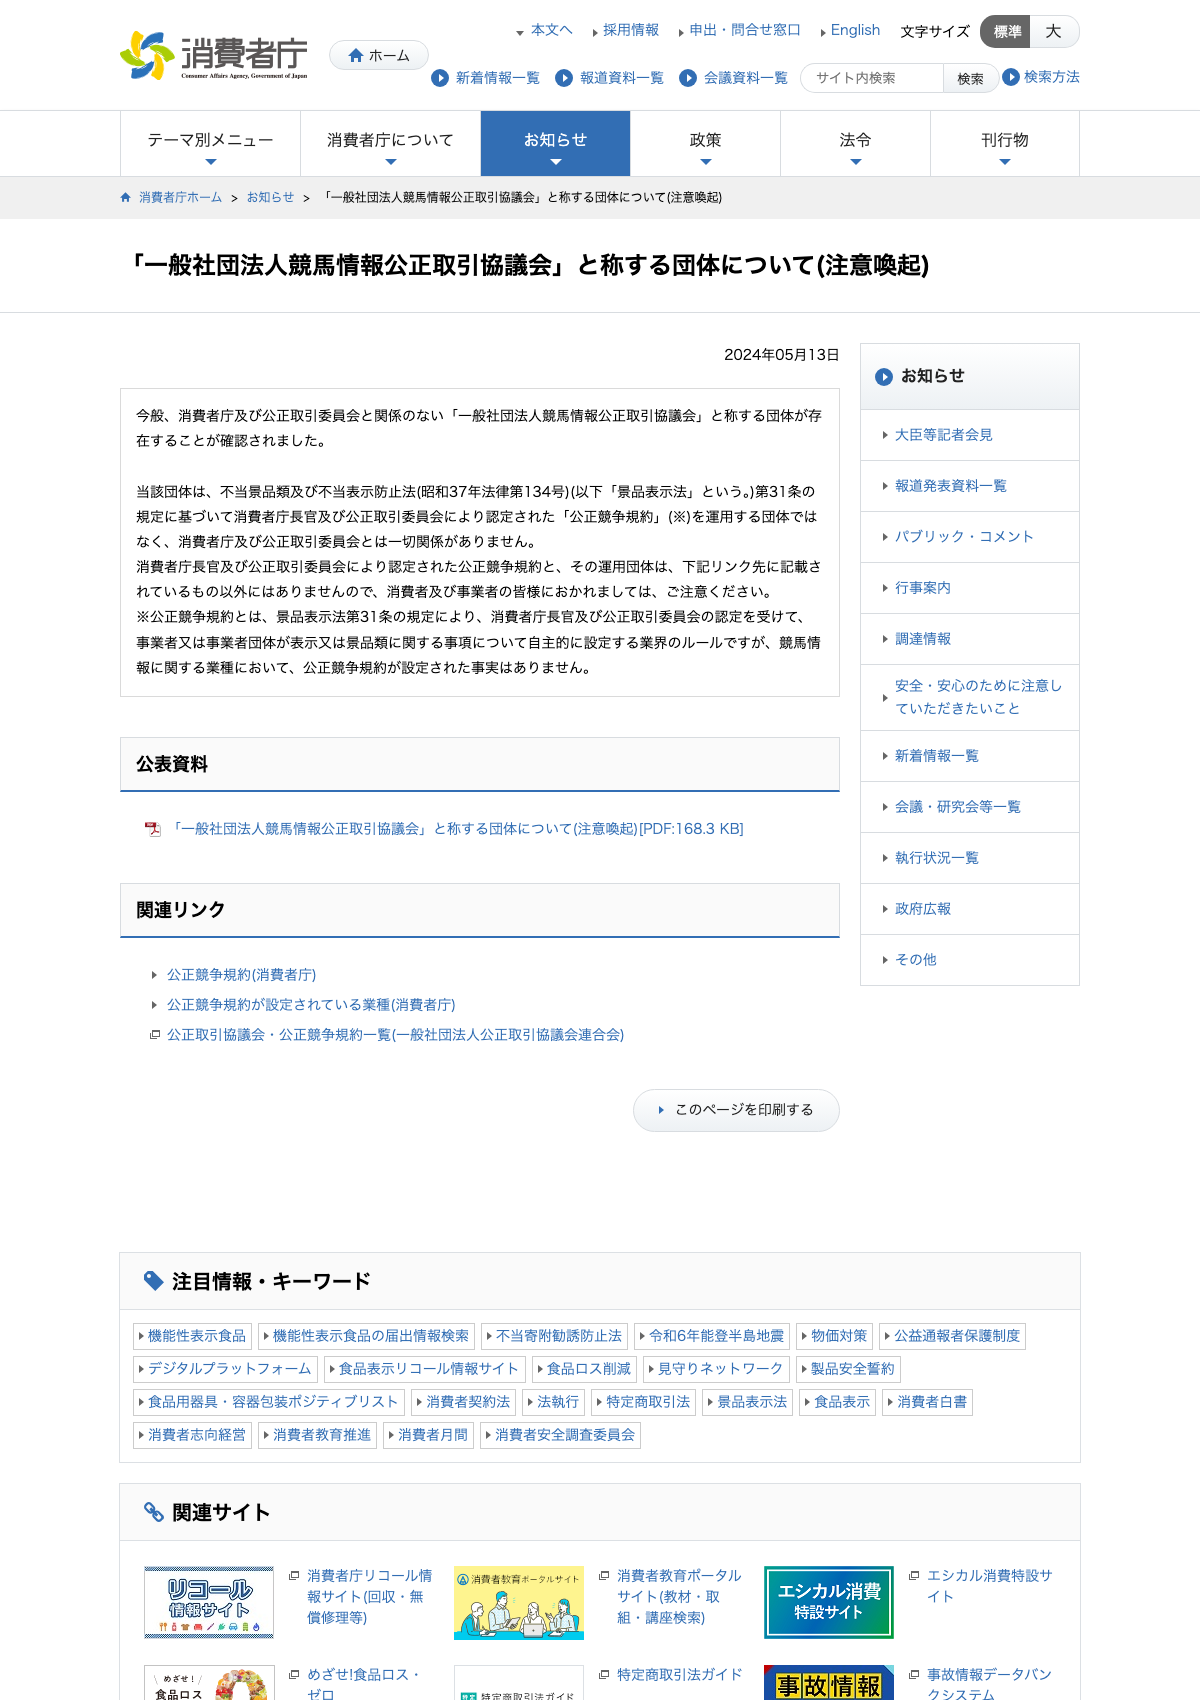Expand the 消費者庁について menu

coord(390,144)
